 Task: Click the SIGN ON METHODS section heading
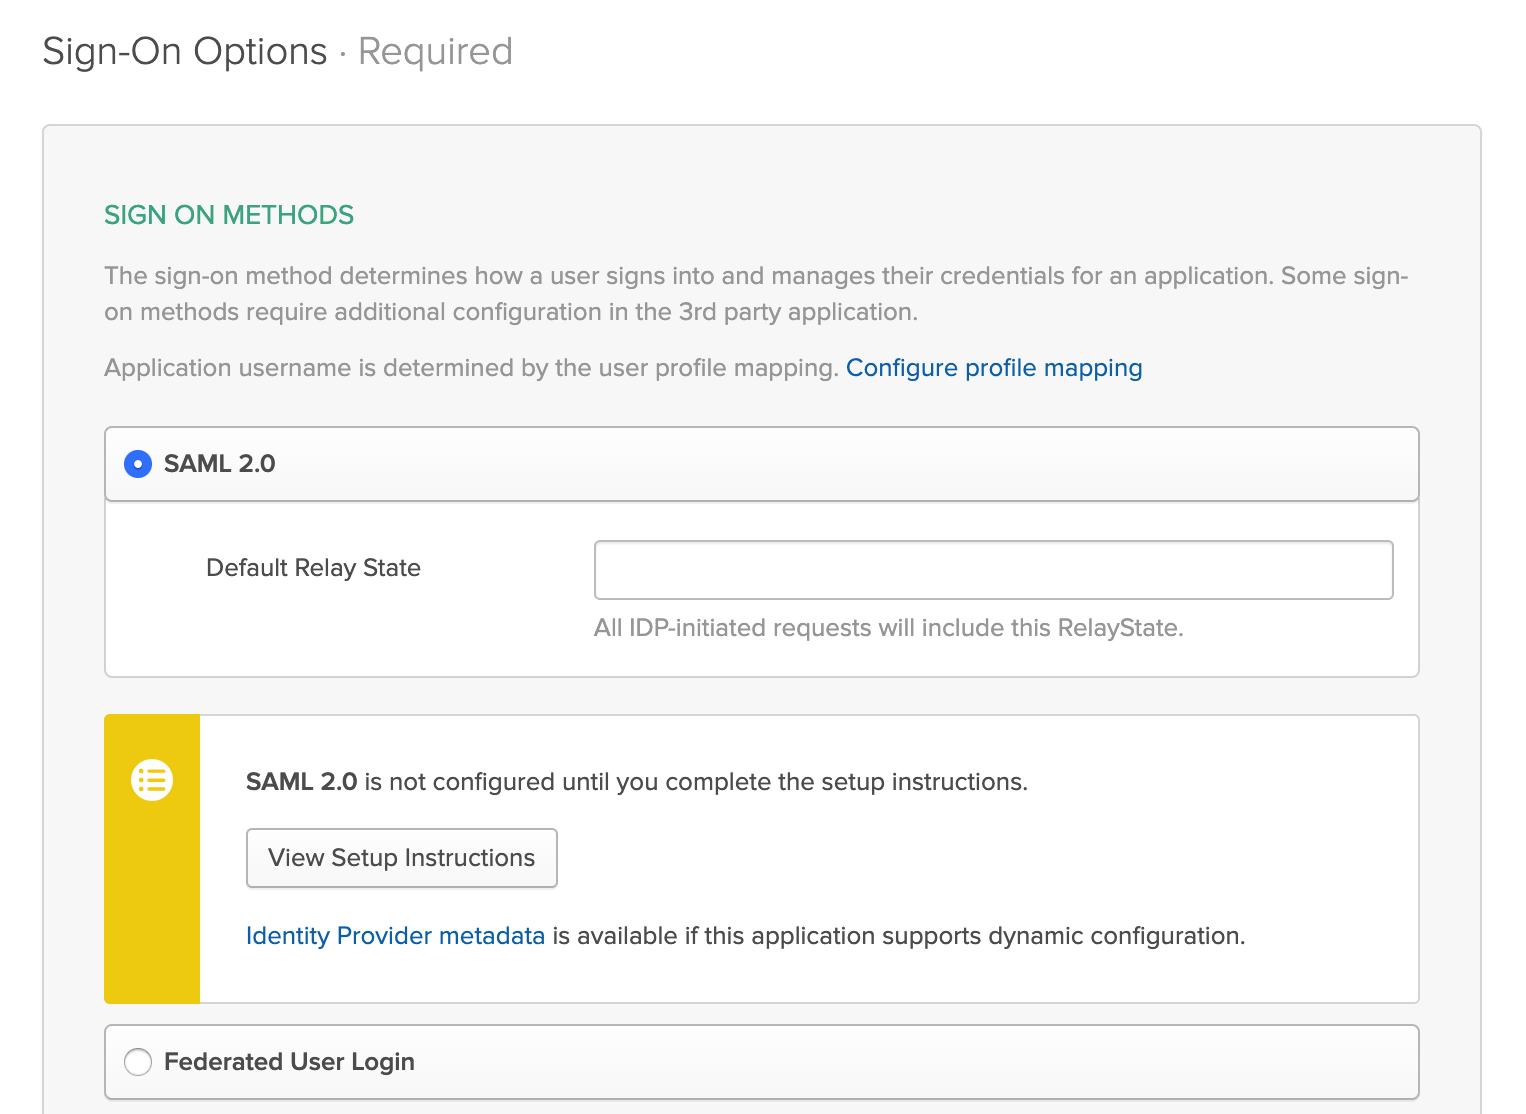pos(229,215)
